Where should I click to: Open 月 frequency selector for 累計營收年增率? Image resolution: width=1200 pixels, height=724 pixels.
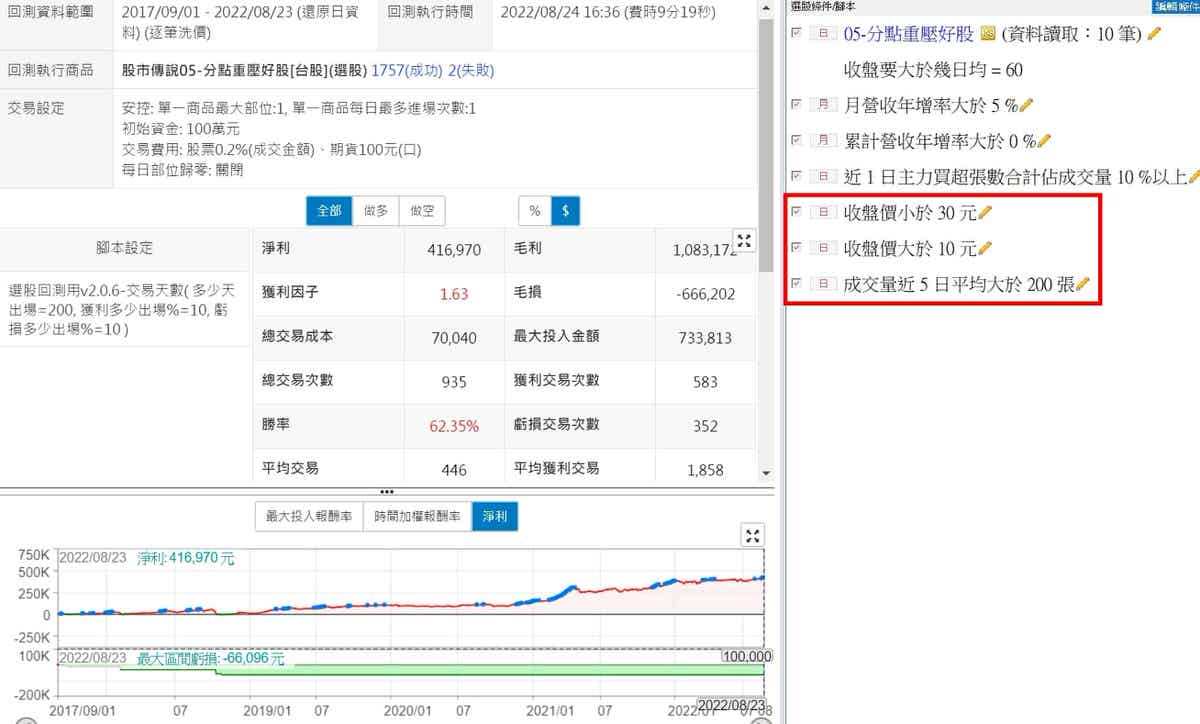(x=822, y=141)
